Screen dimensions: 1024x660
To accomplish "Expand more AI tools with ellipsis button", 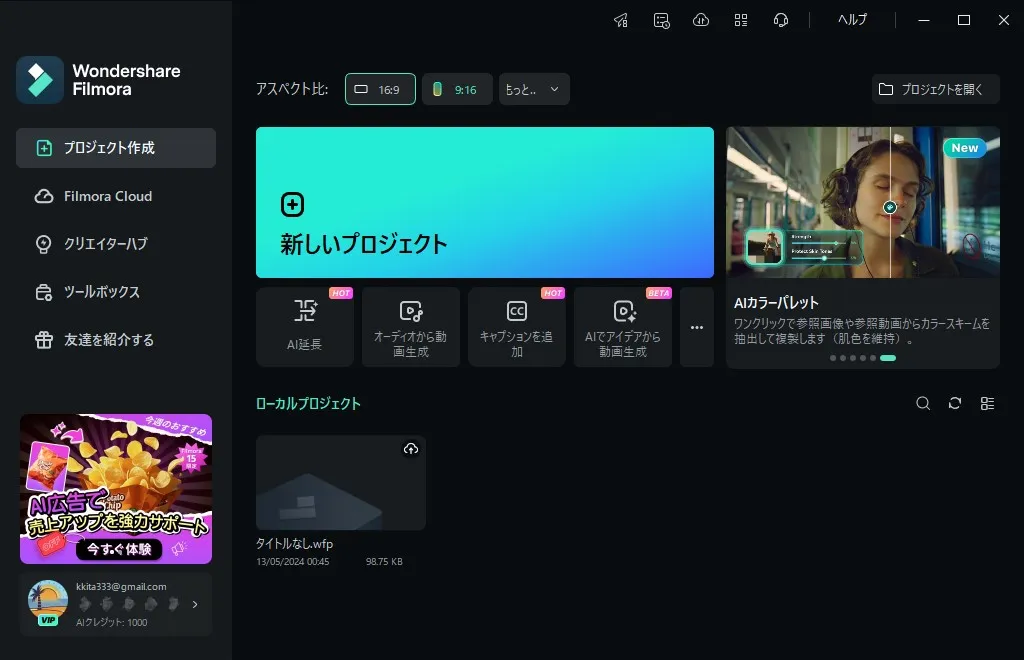I will point(696,327).
